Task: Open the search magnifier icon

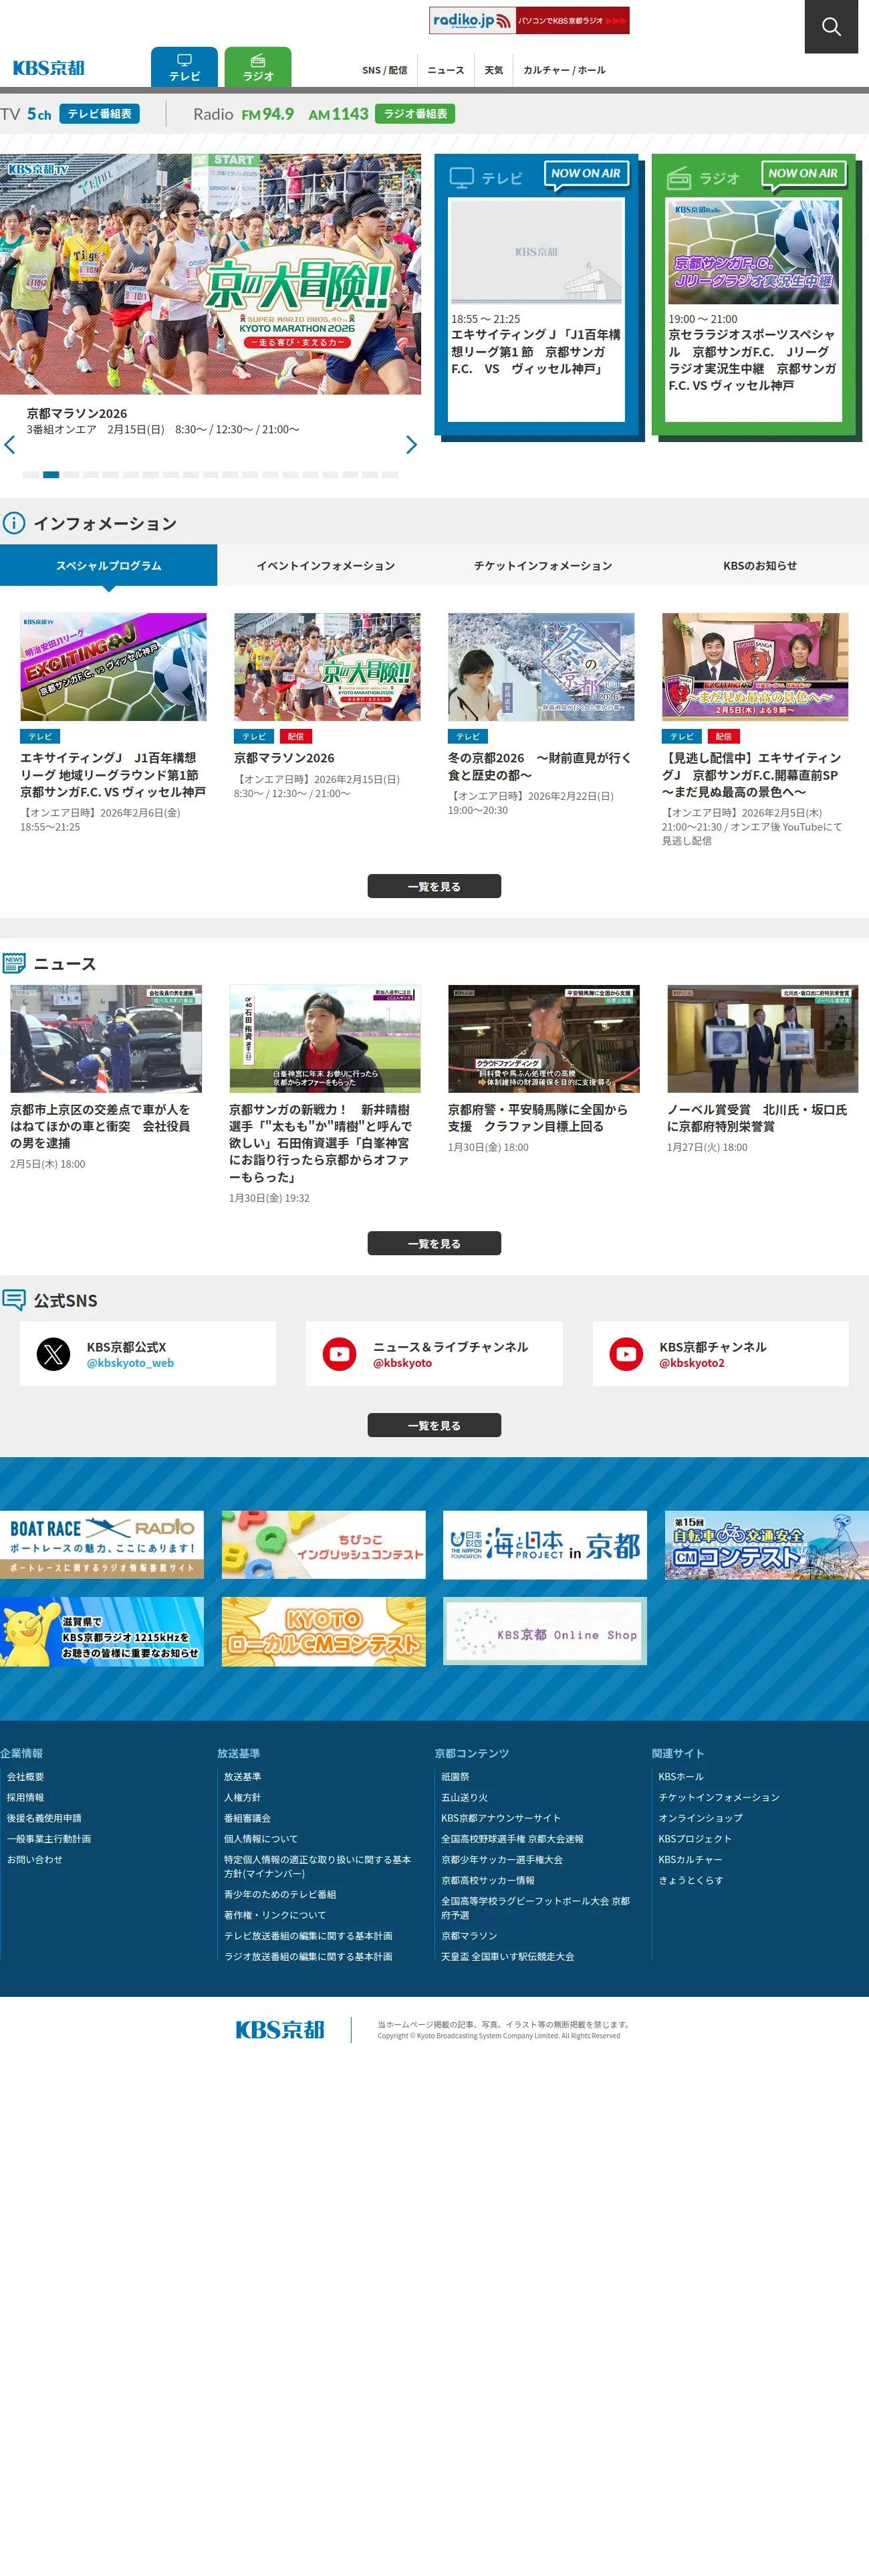Action: pos(831,26)
